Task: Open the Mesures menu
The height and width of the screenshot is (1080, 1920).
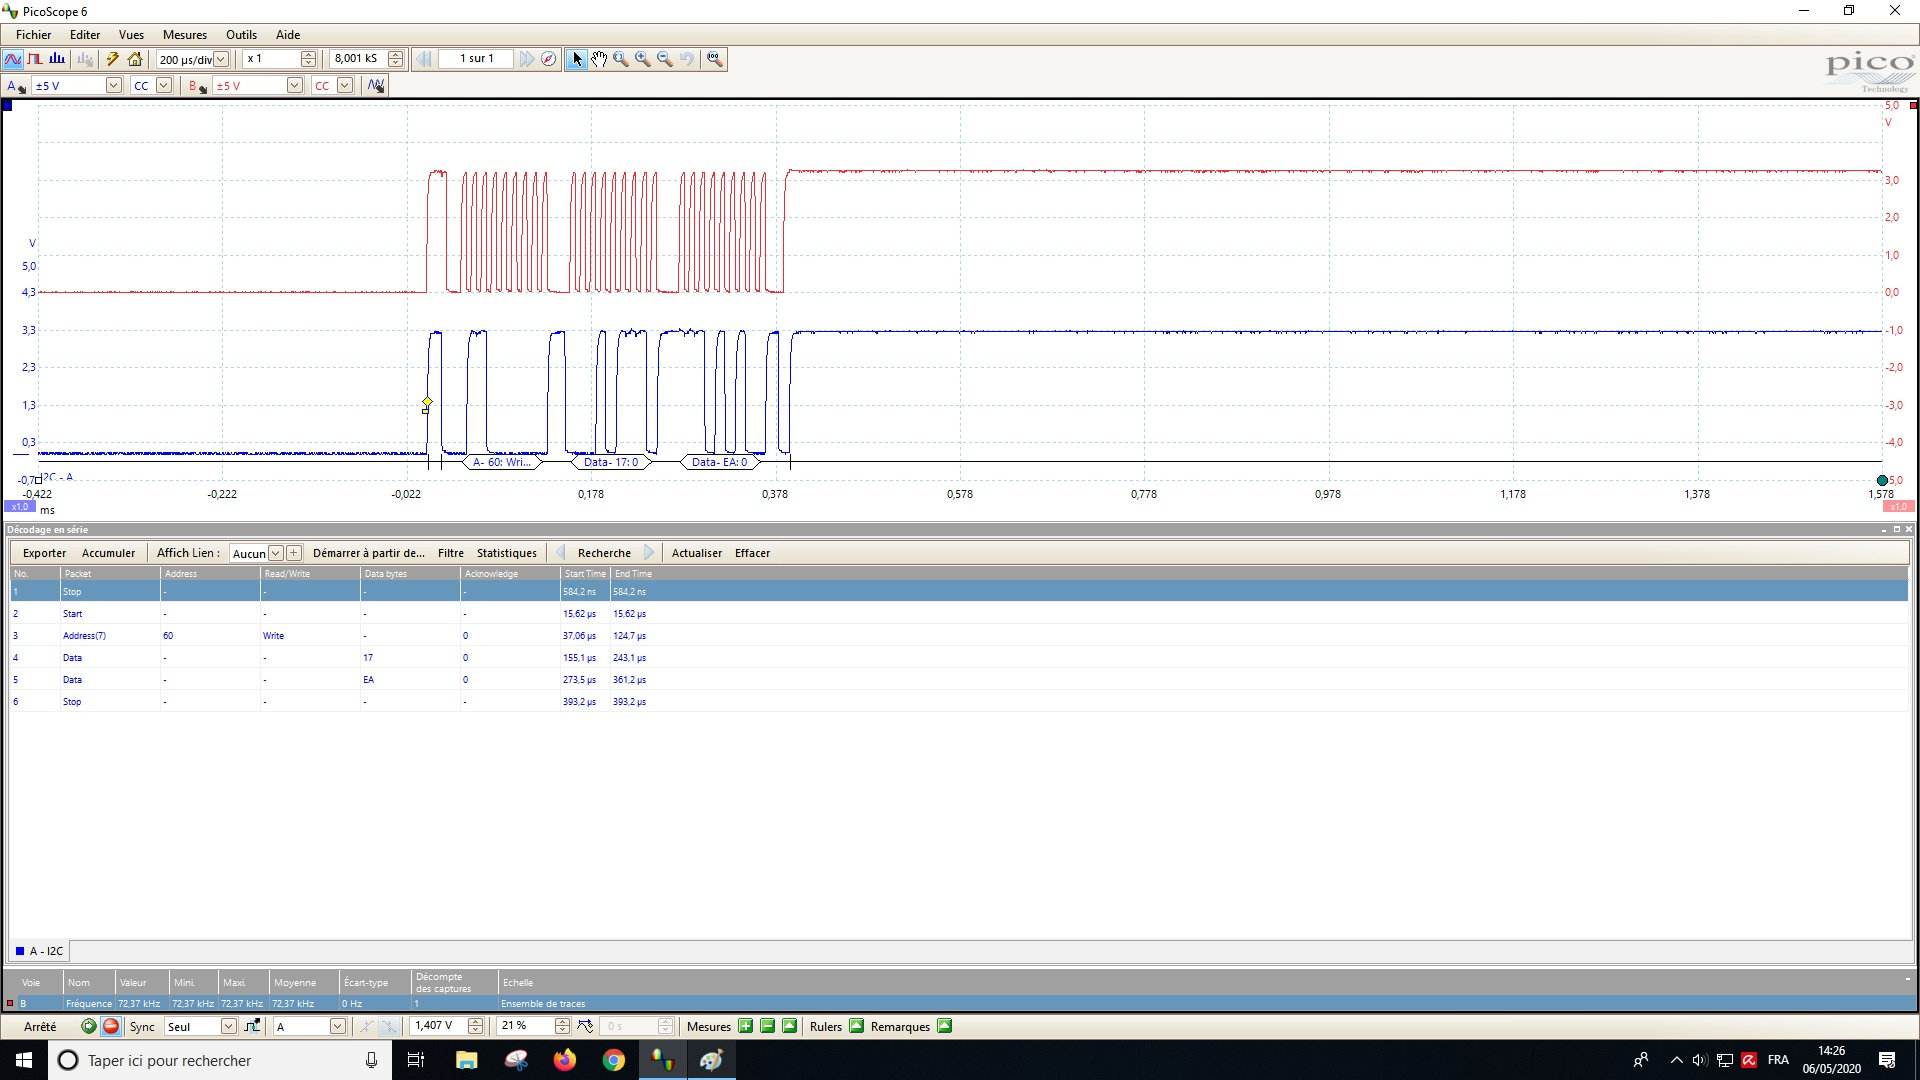Action: tap(184, 34)
